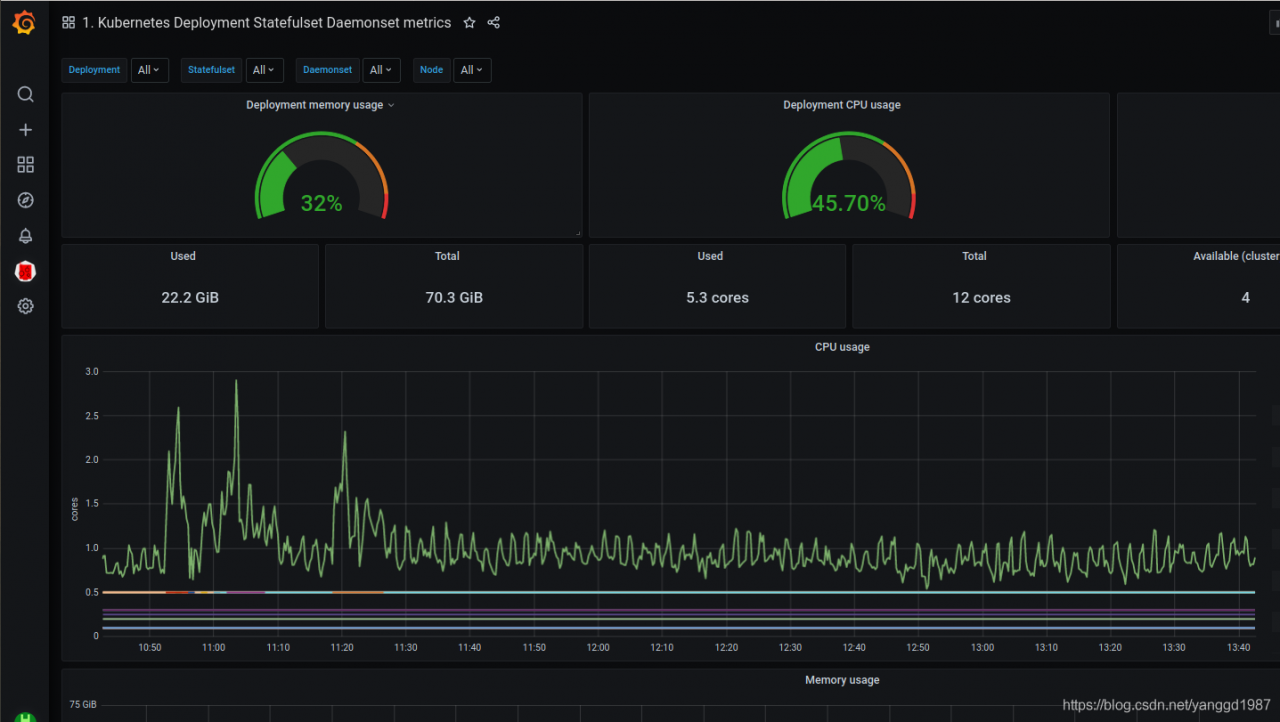Screen dimensions: 1280x722
Task: Open the Node variable All dropdown
Action: tap(472, 70)
